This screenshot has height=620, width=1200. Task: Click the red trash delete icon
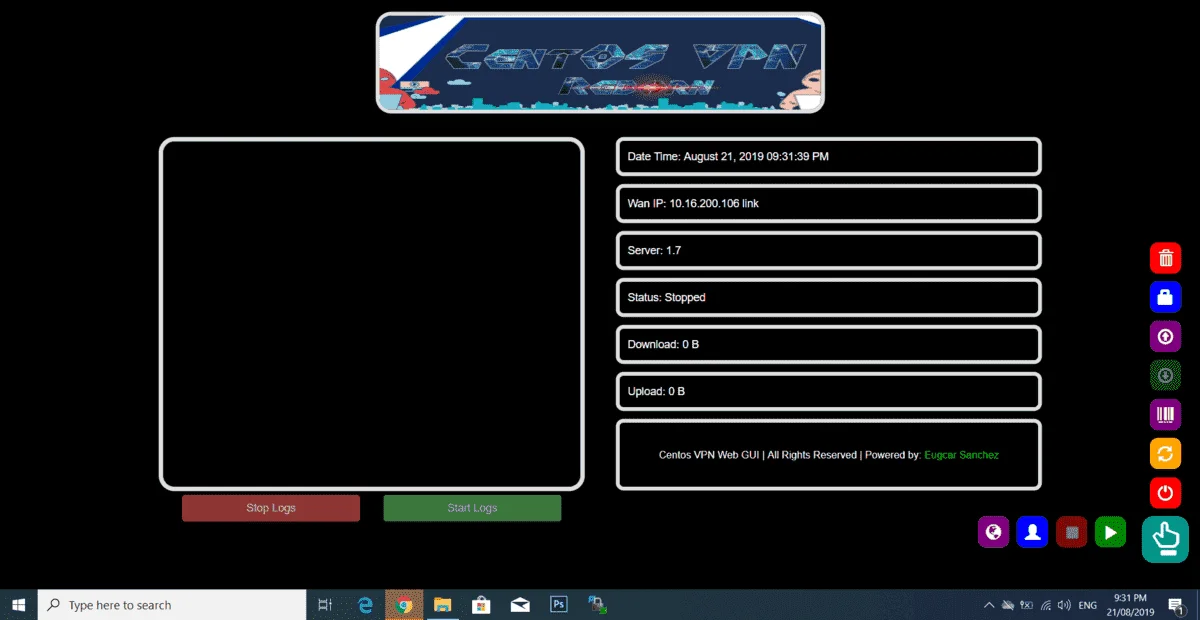coord(1165,258)
